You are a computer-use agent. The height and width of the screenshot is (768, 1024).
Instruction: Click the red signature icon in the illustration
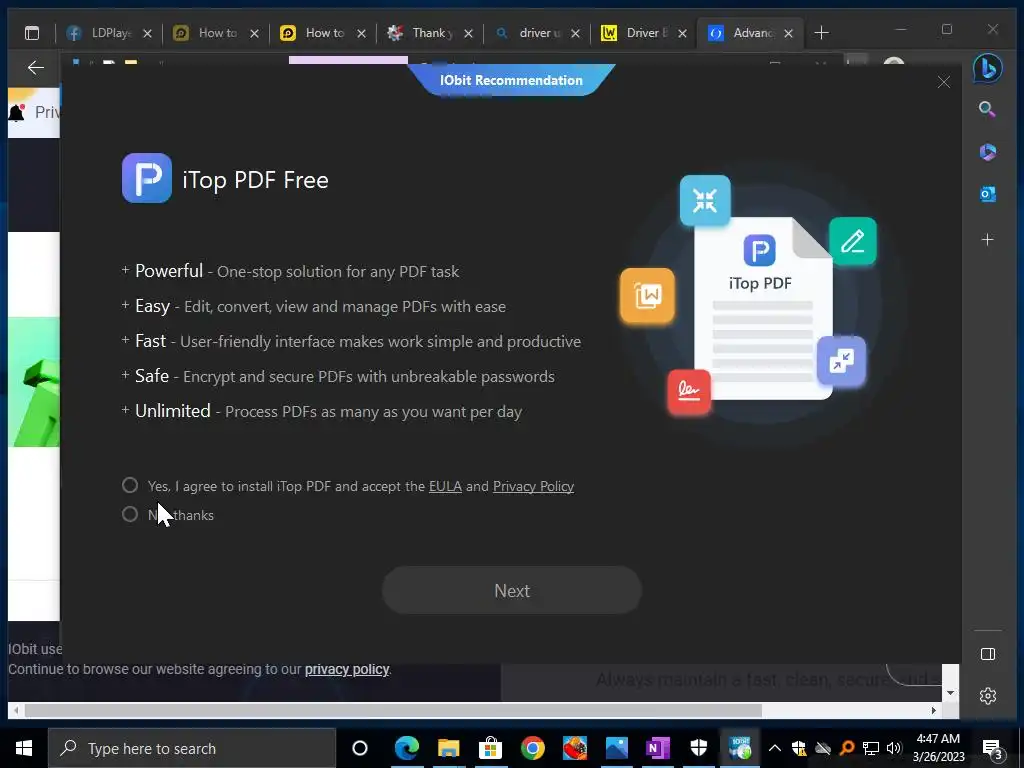[689, 392]
